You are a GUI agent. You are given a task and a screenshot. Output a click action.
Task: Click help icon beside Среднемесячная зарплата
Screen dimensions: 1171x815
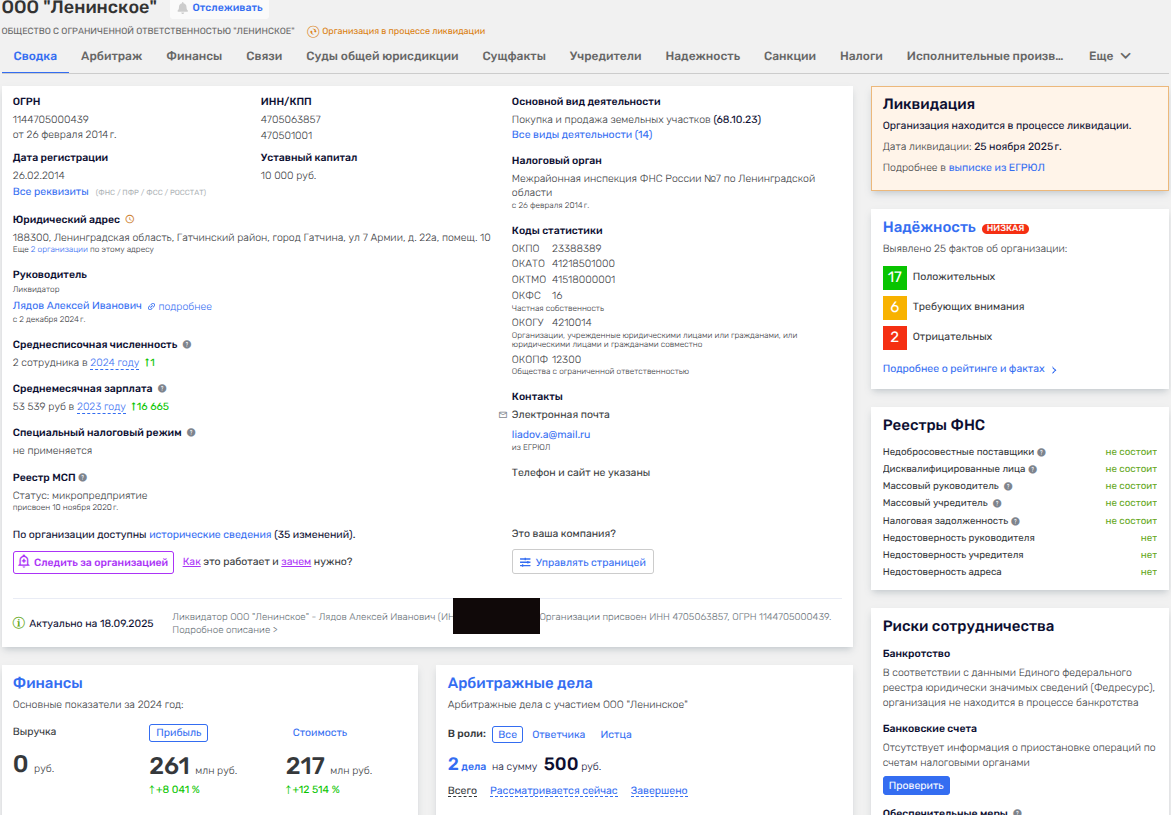162,389
